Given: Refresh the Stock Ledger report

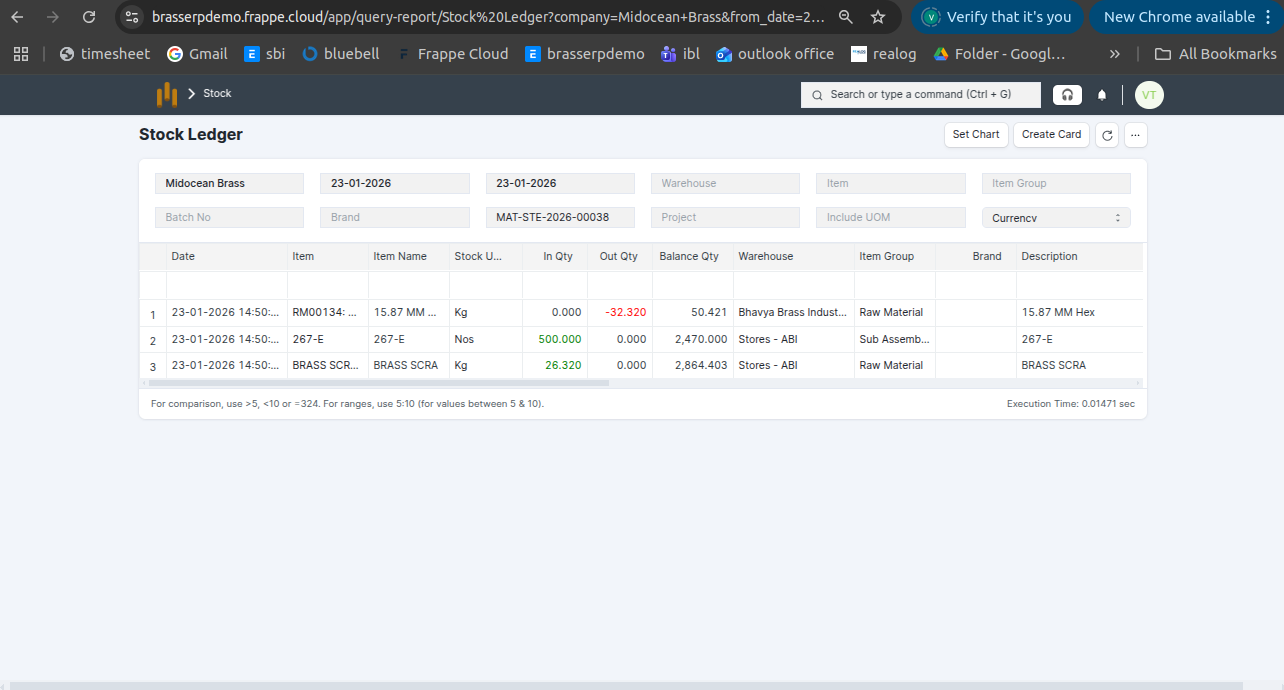Looking at the screenshot, I should tap(1106, 135).
